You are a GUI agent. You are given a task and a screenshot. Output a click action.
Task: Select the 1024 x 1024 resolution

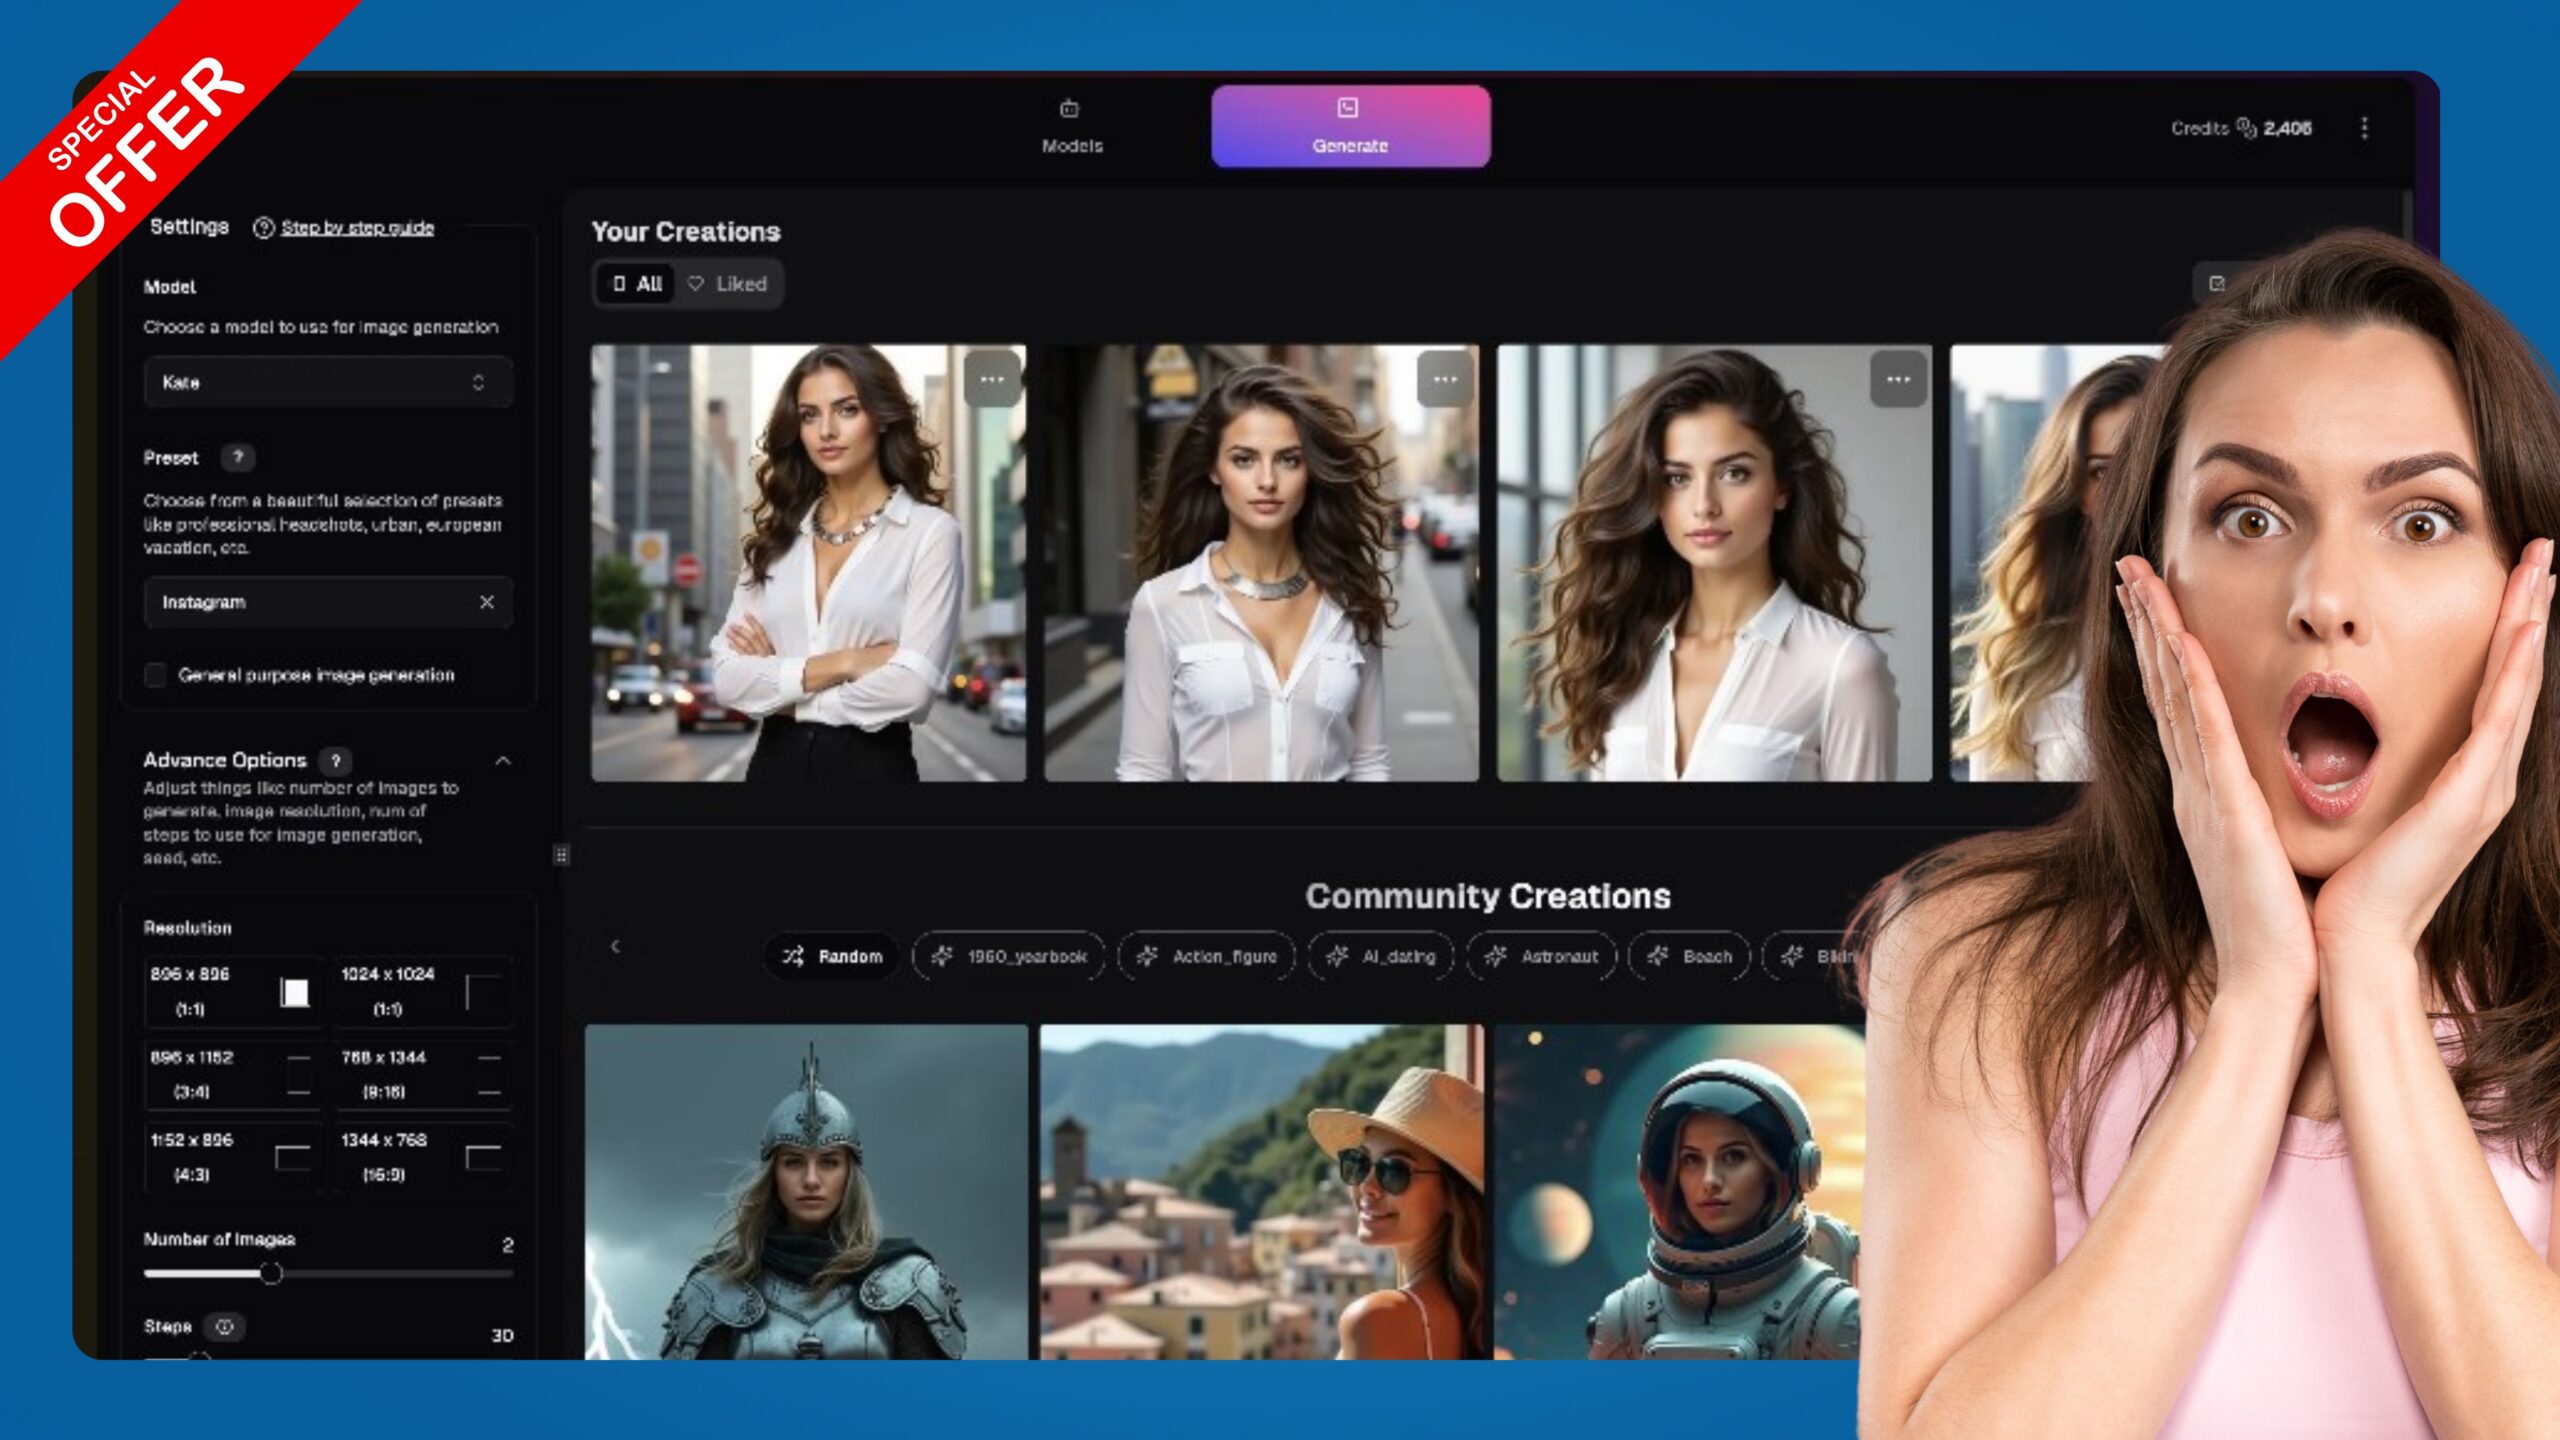pos(423,991)
